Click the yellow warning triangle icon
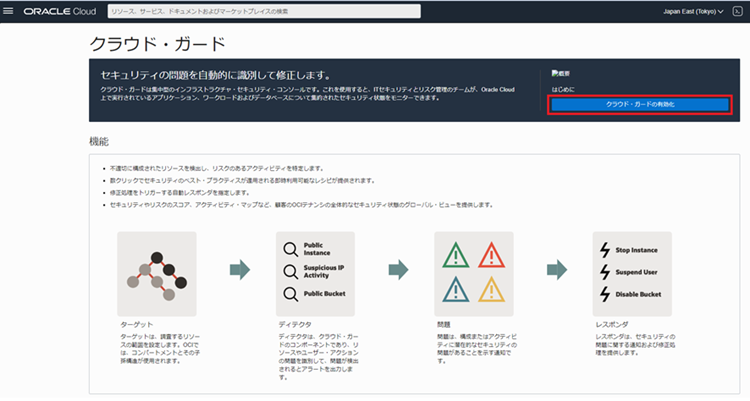Image resolution: width=750 pixels, height=401 pixels. [491, 289]
